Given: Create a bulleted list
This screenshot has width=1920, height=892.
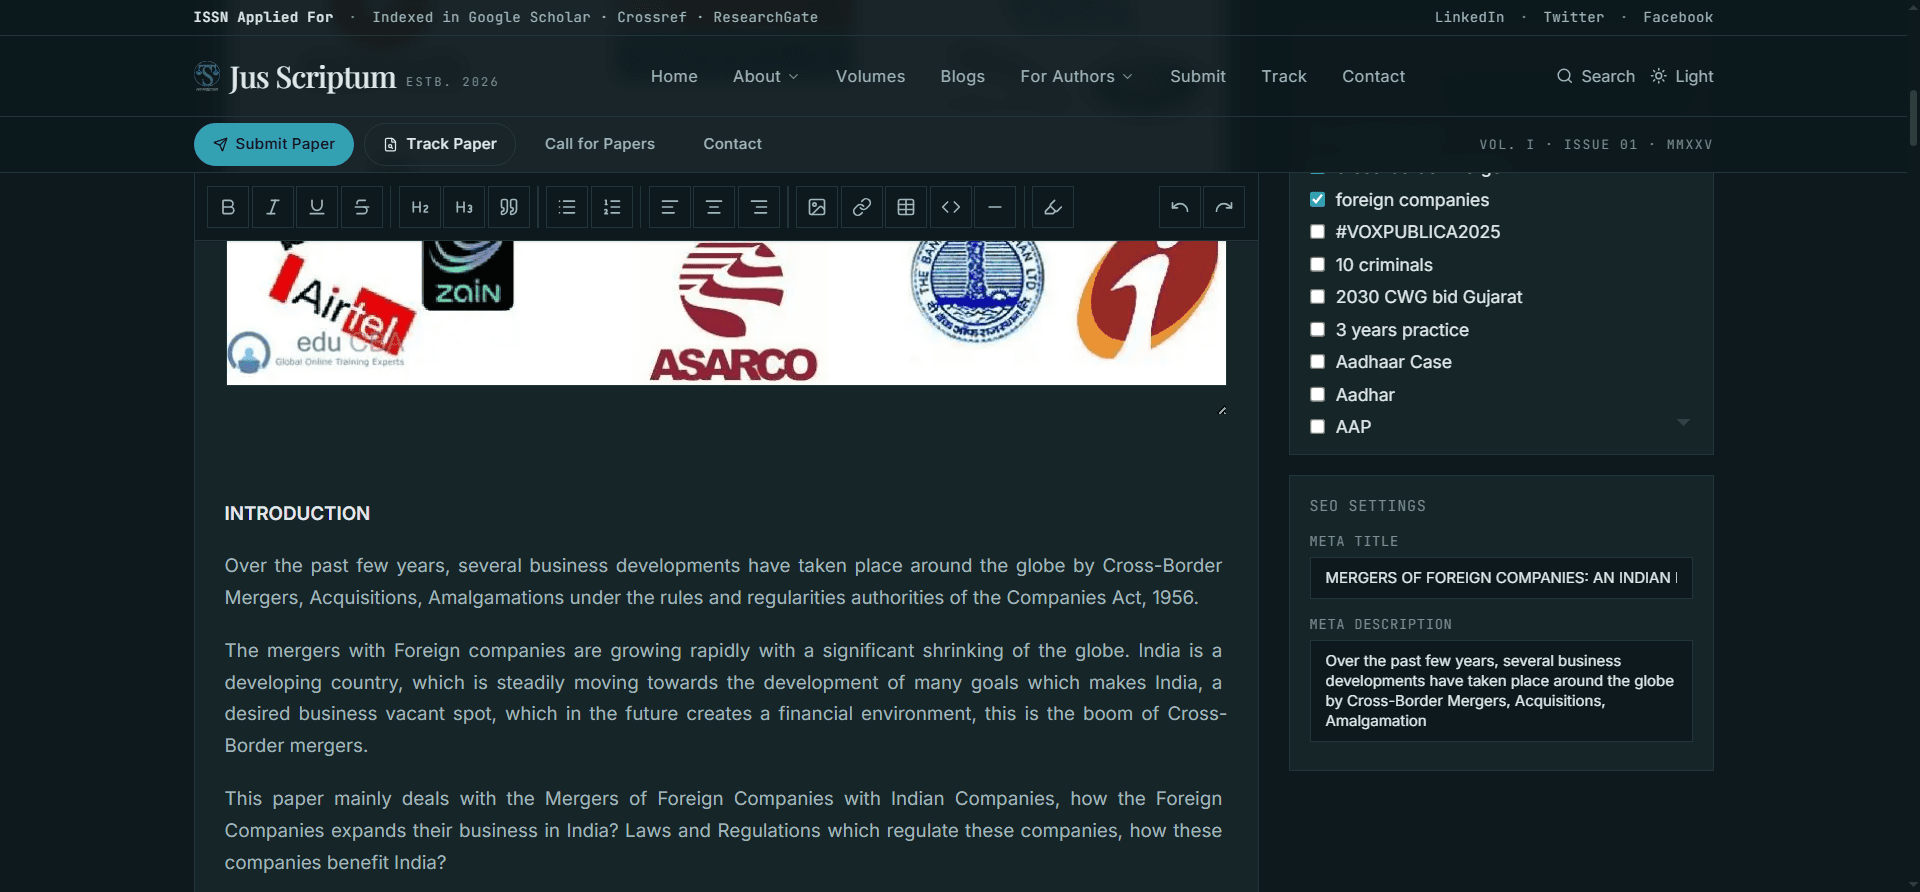Looking at the screenshot, I should (567, 207).
